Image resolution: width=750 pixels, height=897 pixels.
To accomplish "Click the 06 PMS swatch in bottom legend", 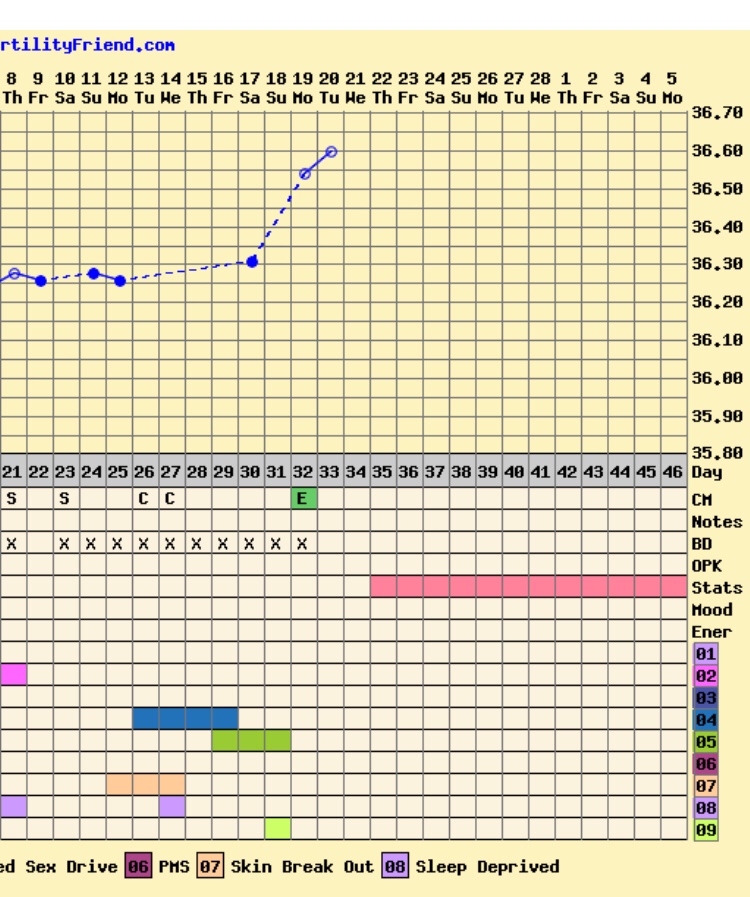I will (x=137, y=867).
